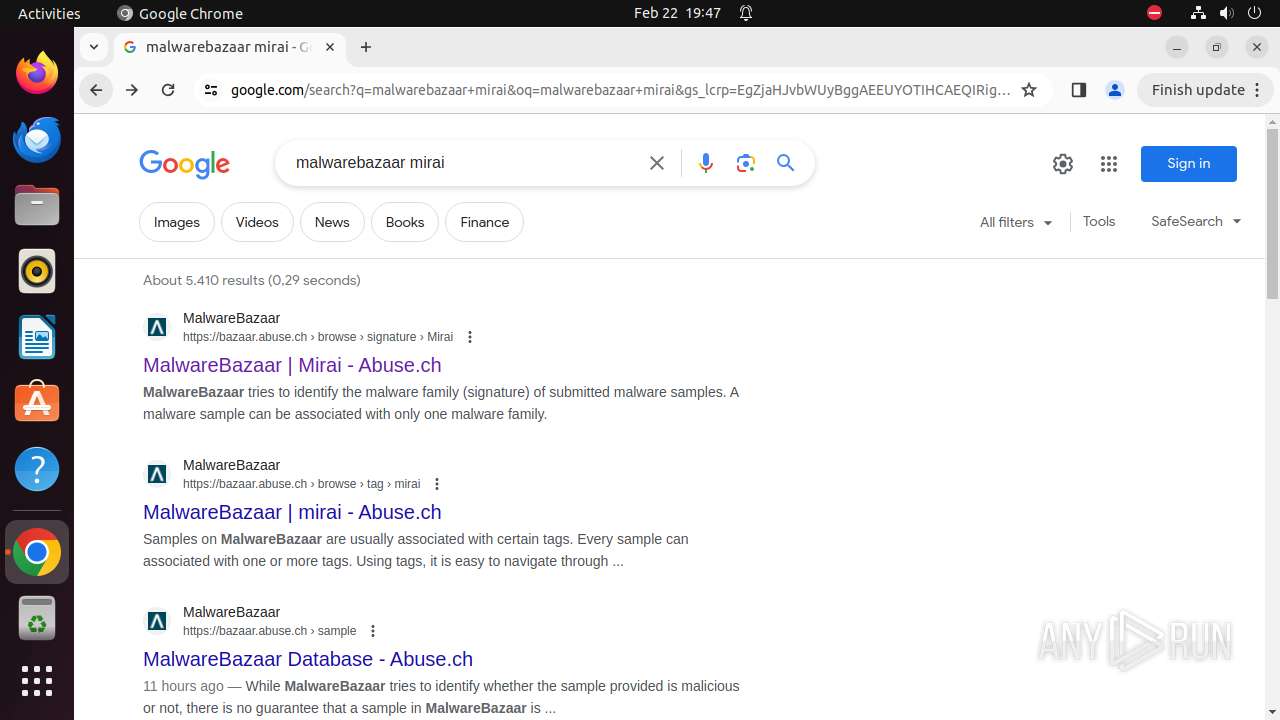Submit search with magnifier icon
The height and width of the screenshot is (720, 1280).
click(x=786, y=163)
